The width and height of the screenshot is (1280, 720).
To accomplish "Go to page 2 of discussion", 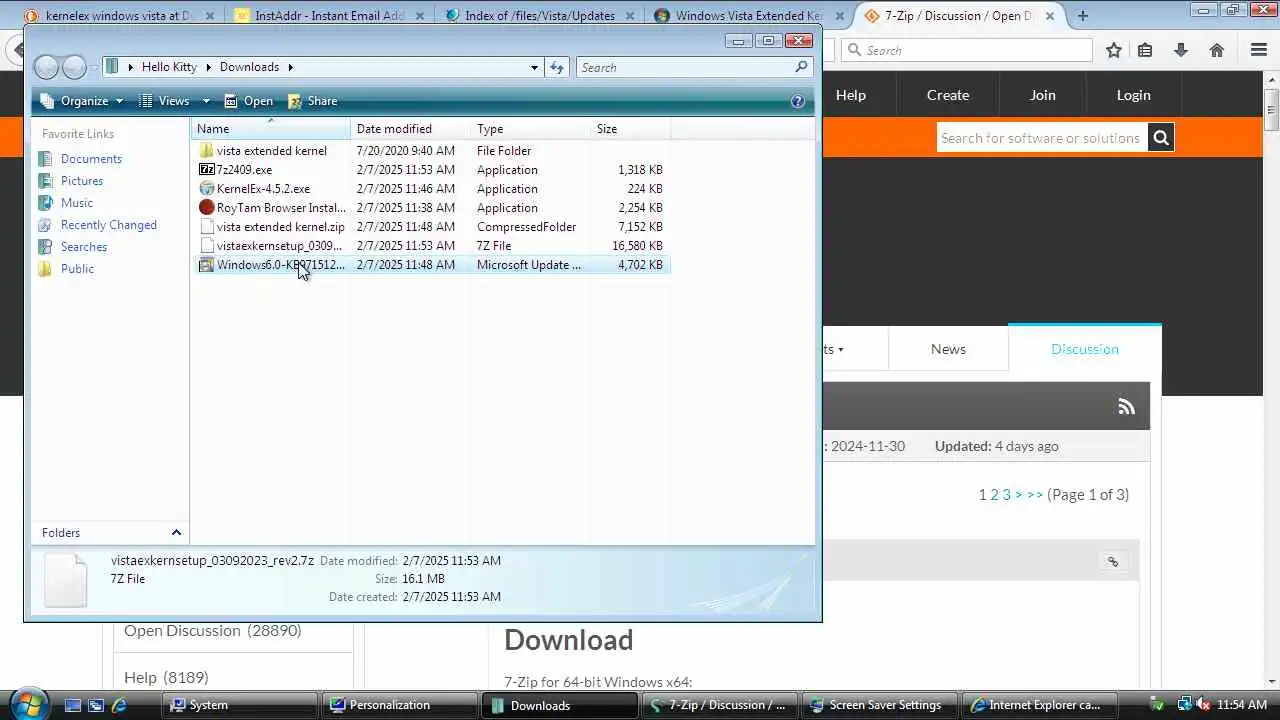I will coord(994,495).
